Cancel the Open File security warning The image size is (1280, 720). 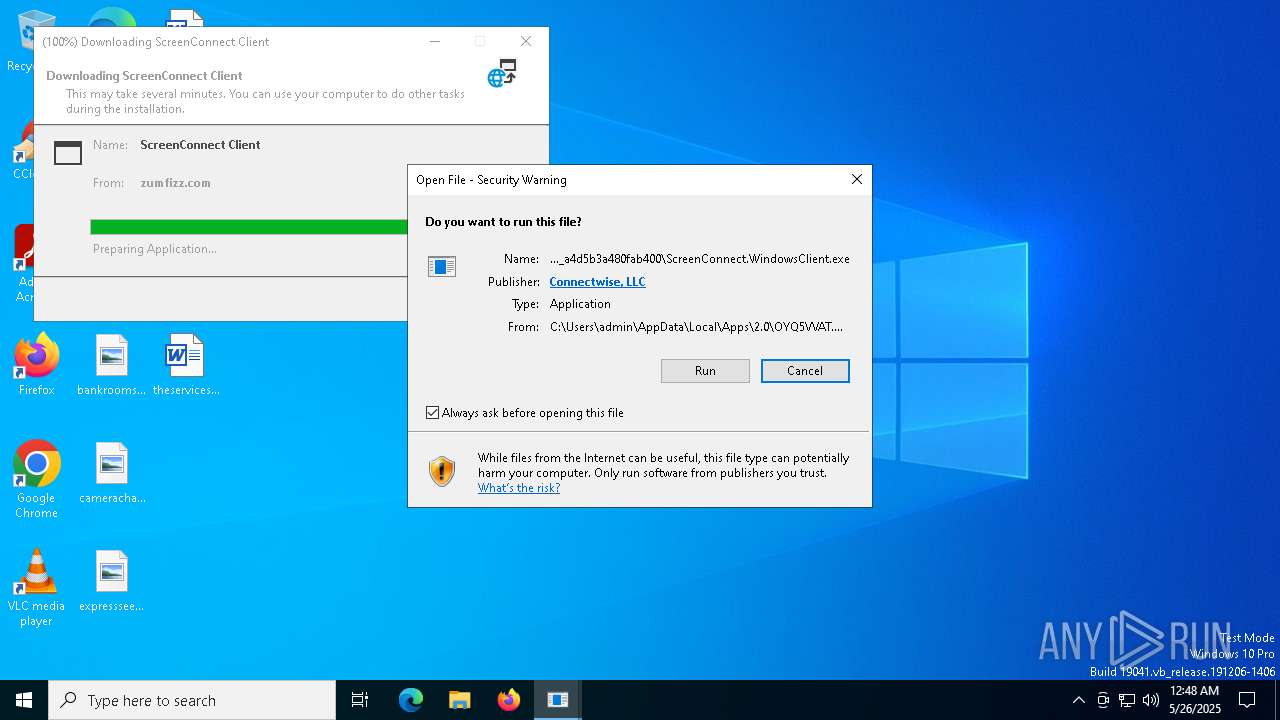pos(805,371)
